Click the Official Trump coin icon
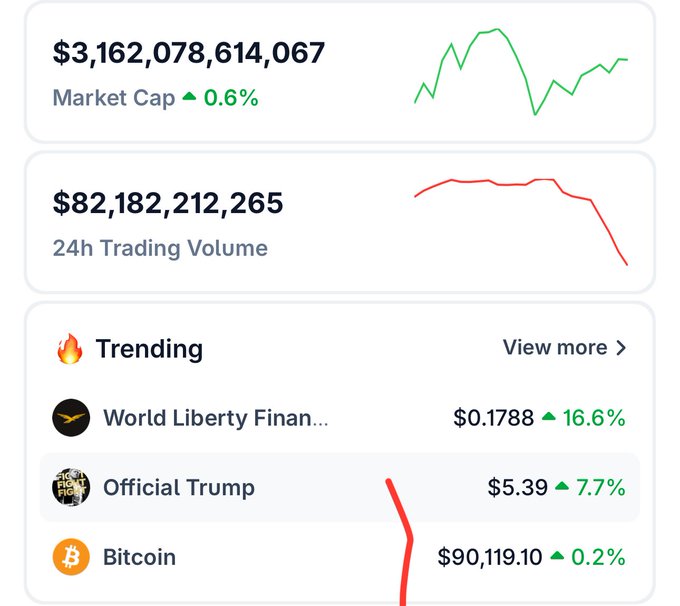This screenshot has height=606, width=680. point(71,488)
